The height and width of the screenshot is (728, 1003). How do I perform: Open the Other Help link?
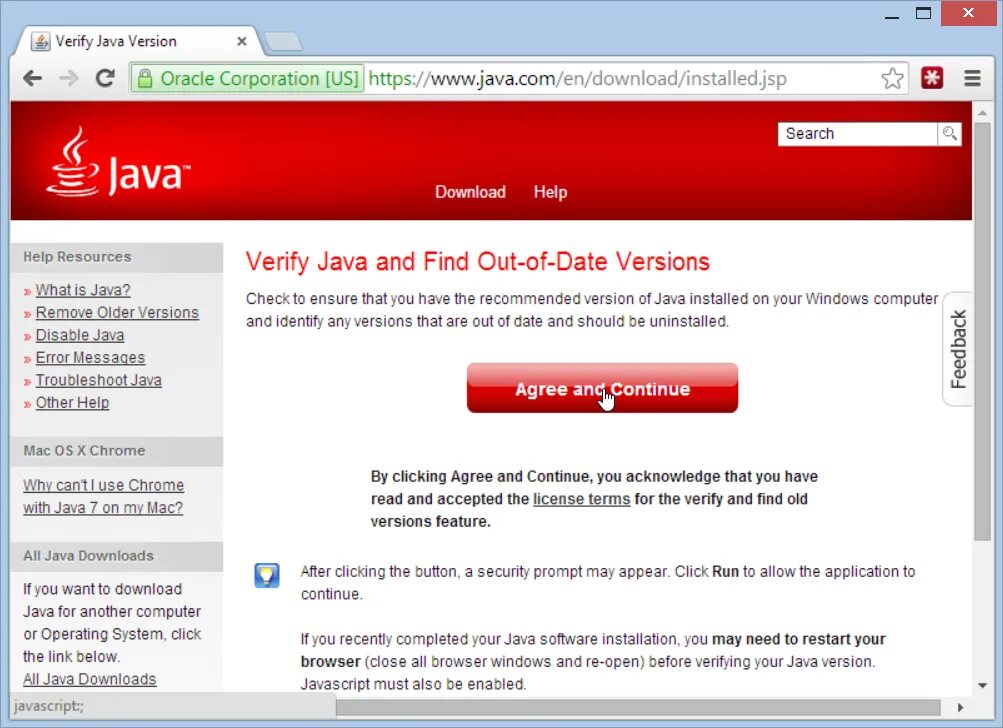coord(72,402)
